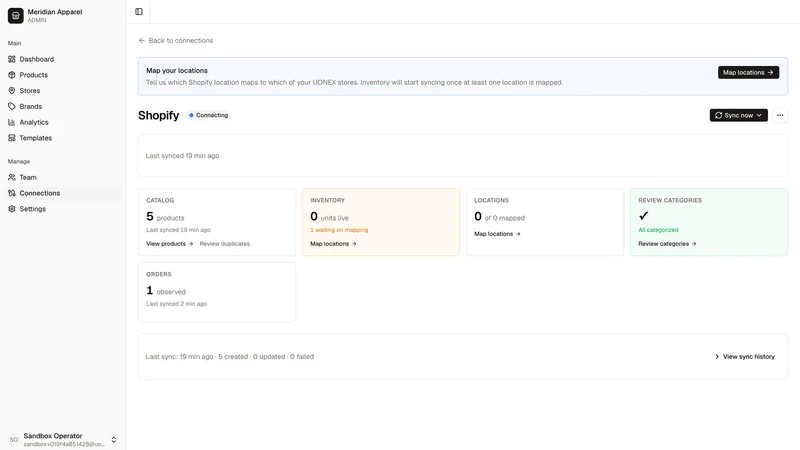This screenshot has height=450, width=800.
Task: Click the last sync summary line
Action: click(x=230, y=357)
